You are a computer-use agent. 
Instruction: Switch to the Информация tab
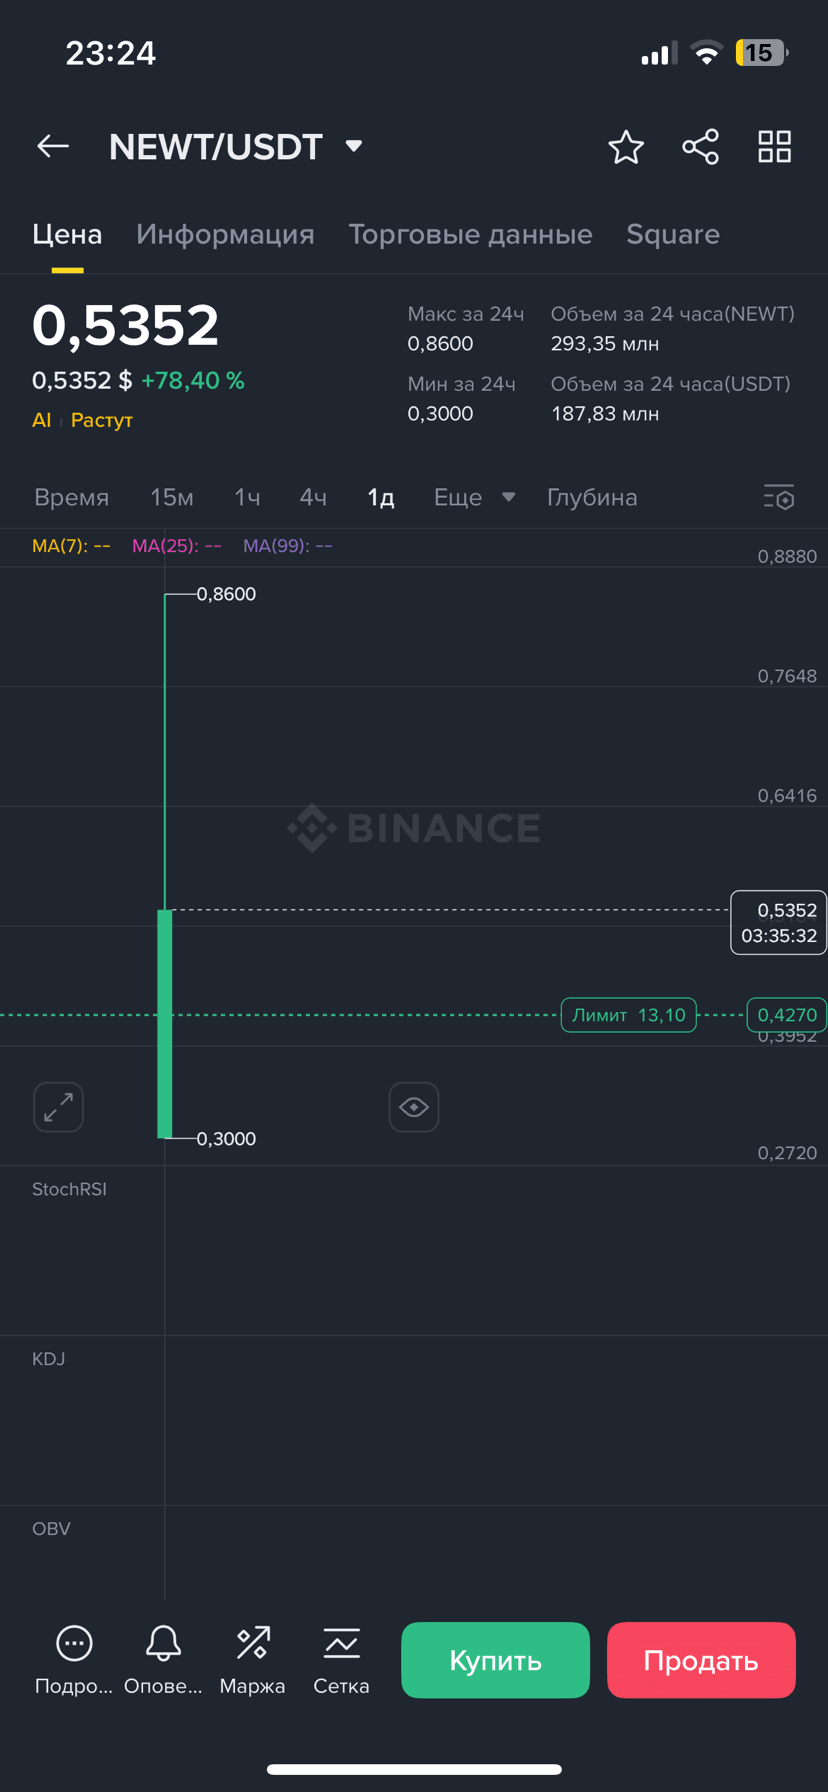click(225, 234)
